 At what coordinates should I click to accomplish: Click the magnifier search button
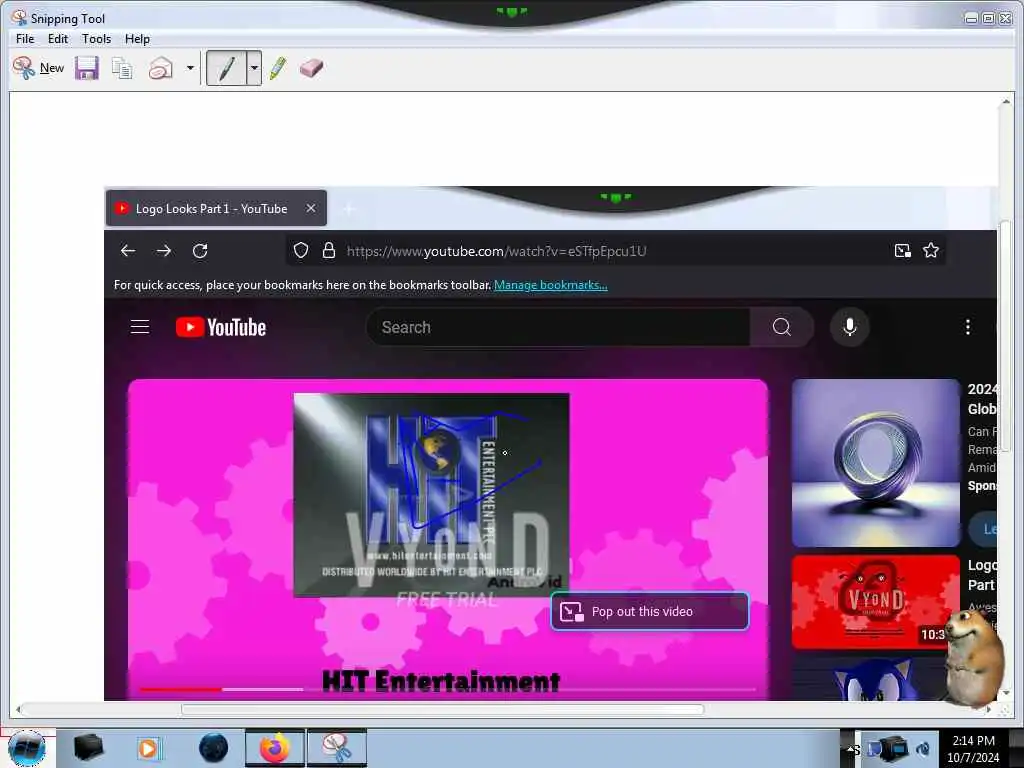(x=782, y=327)
